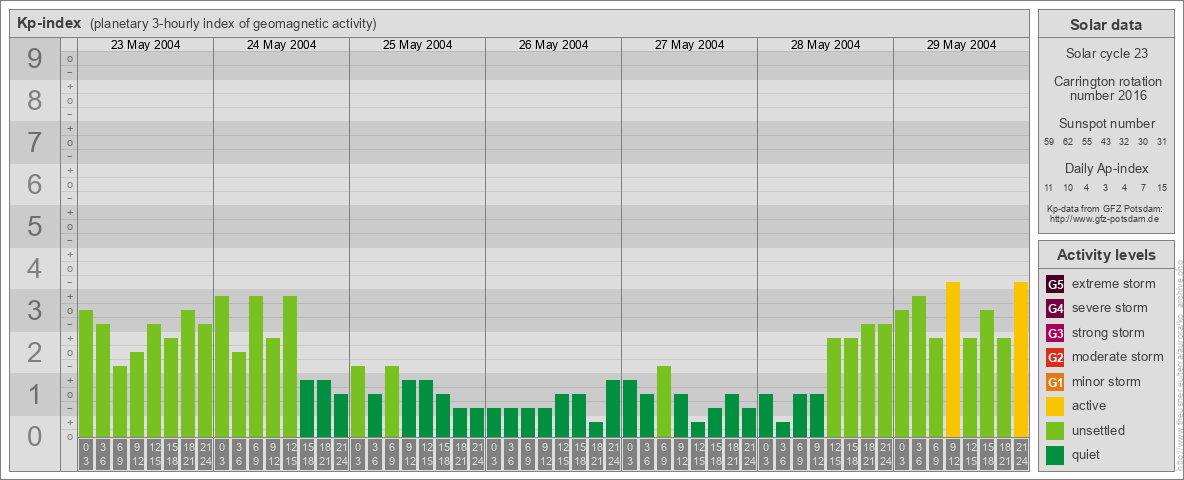
Task: Click sunspot number value 43
Action: [1105, 142]
